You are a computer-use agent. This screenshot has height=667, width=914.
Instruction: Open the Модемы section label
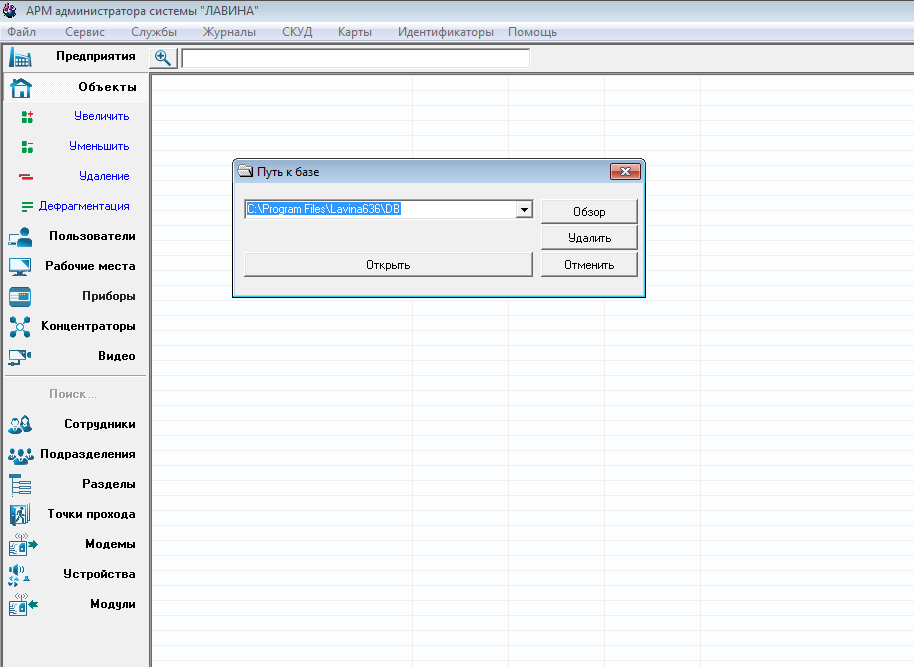(110, 544)
